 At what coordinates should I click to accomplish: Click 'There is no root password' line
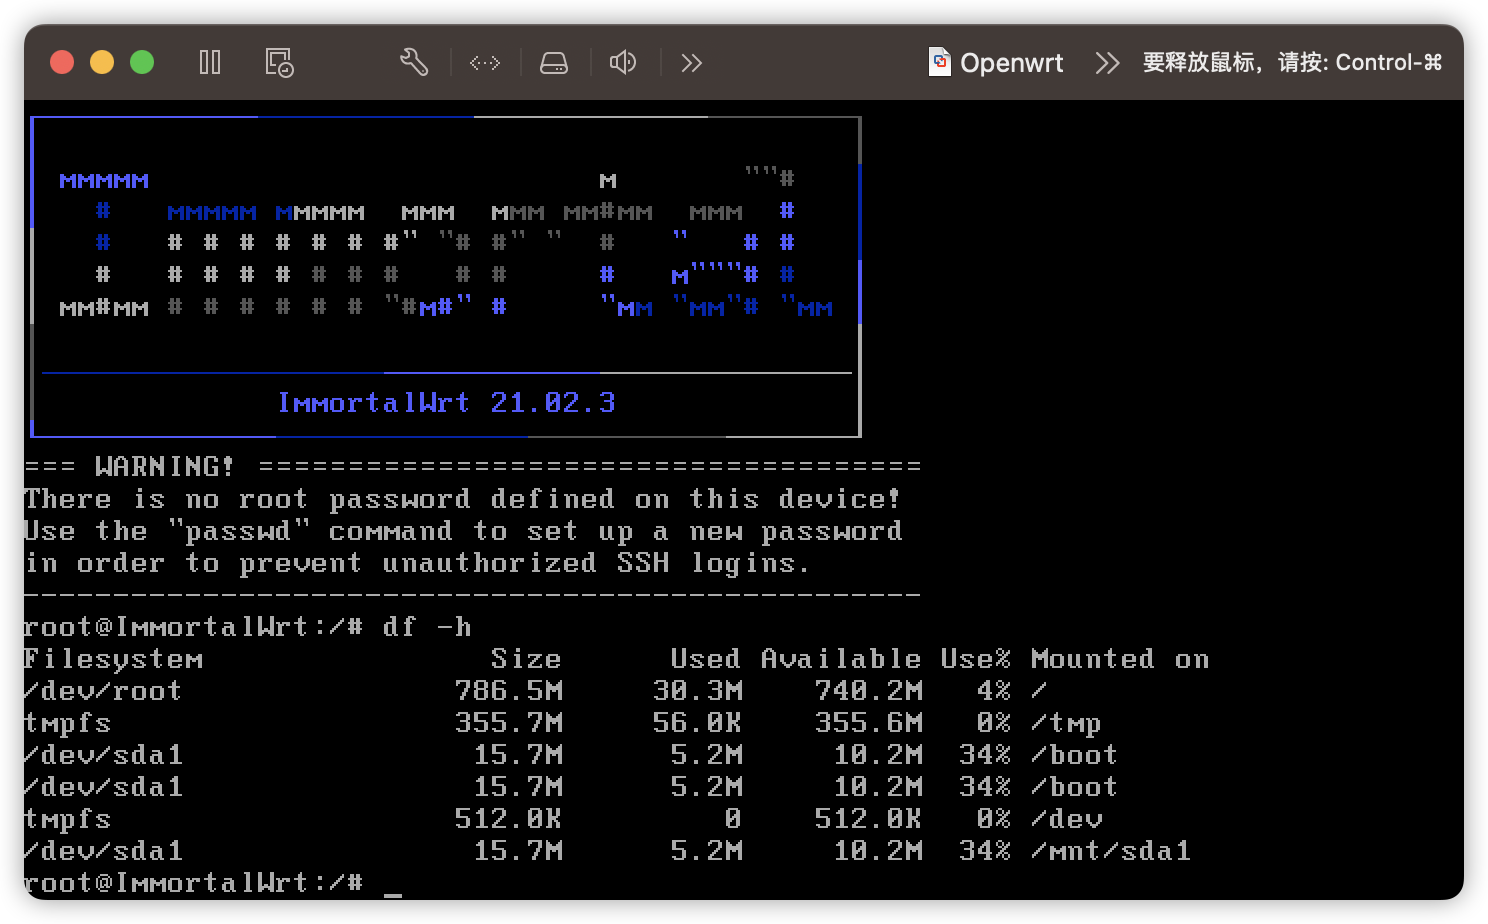pyautogui.click(x=462, y=498)
